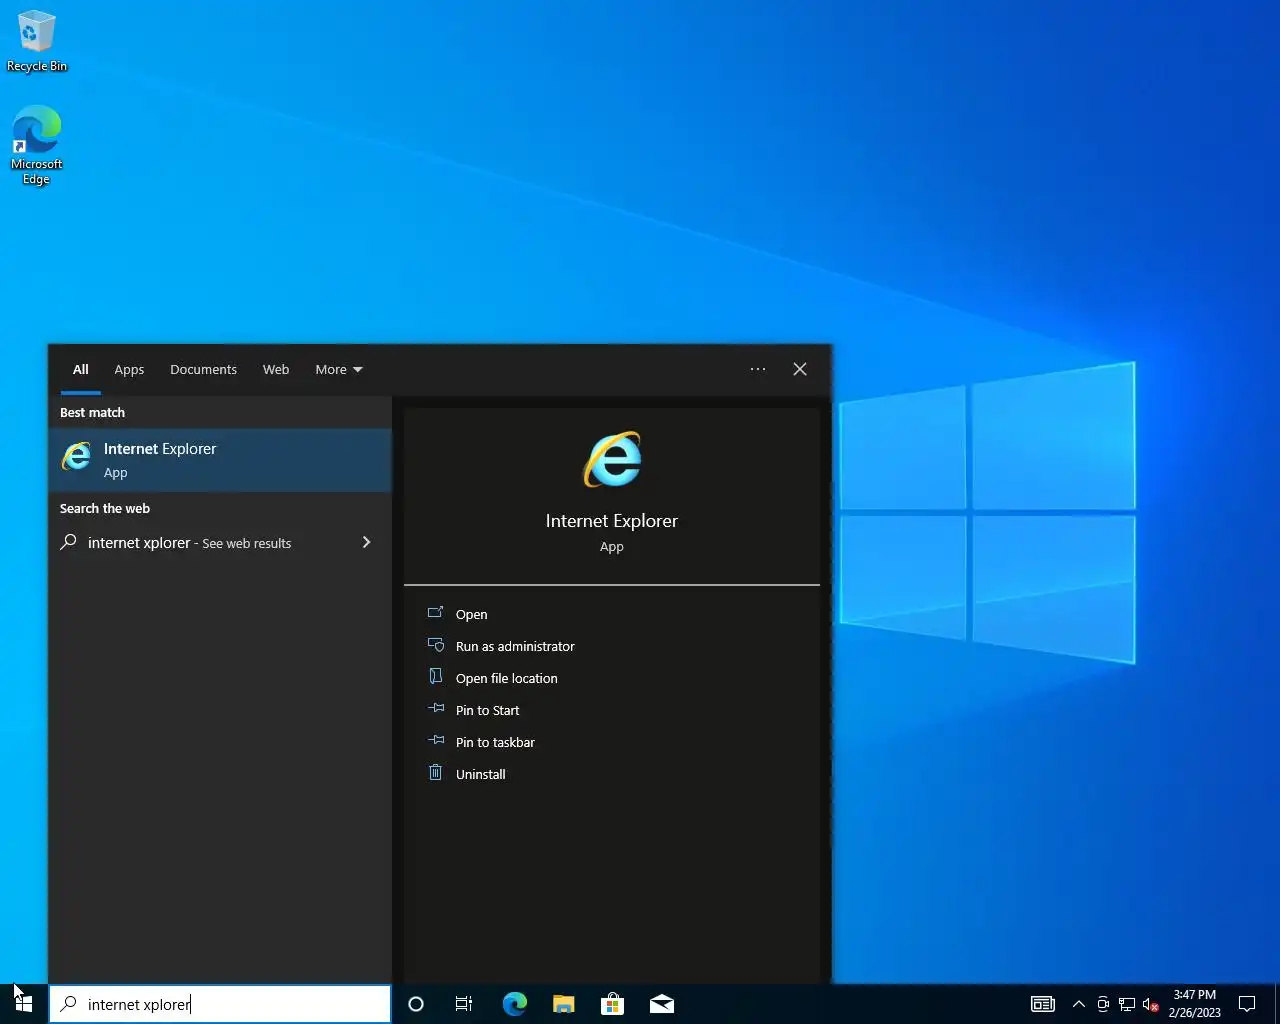The height and width of the screenshot is (1024, 1280).
Task: Click the Show desktop sliver at taskbar edge
Action: click(x=1277, y=1004)
